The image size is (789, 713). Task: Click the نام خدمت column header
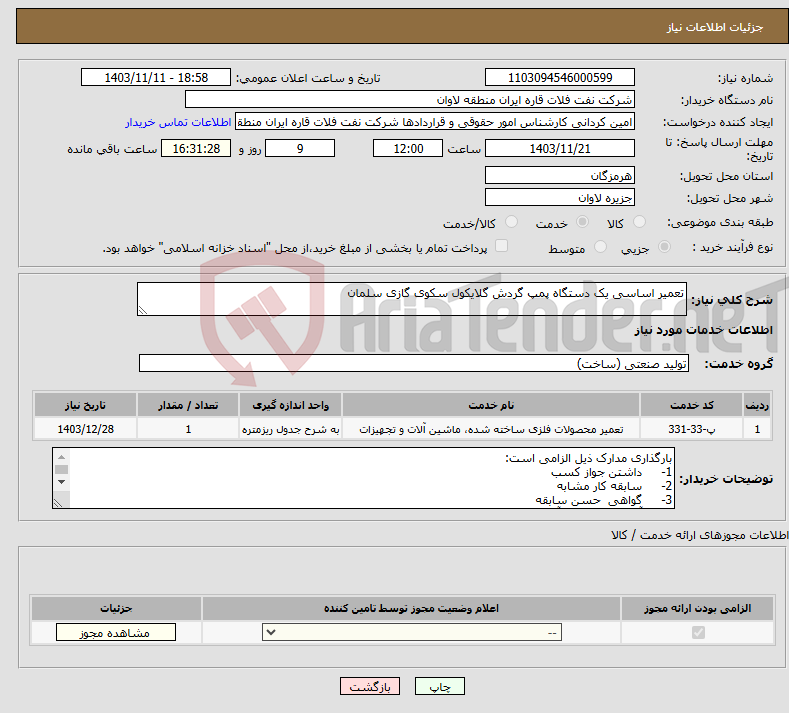491,405
